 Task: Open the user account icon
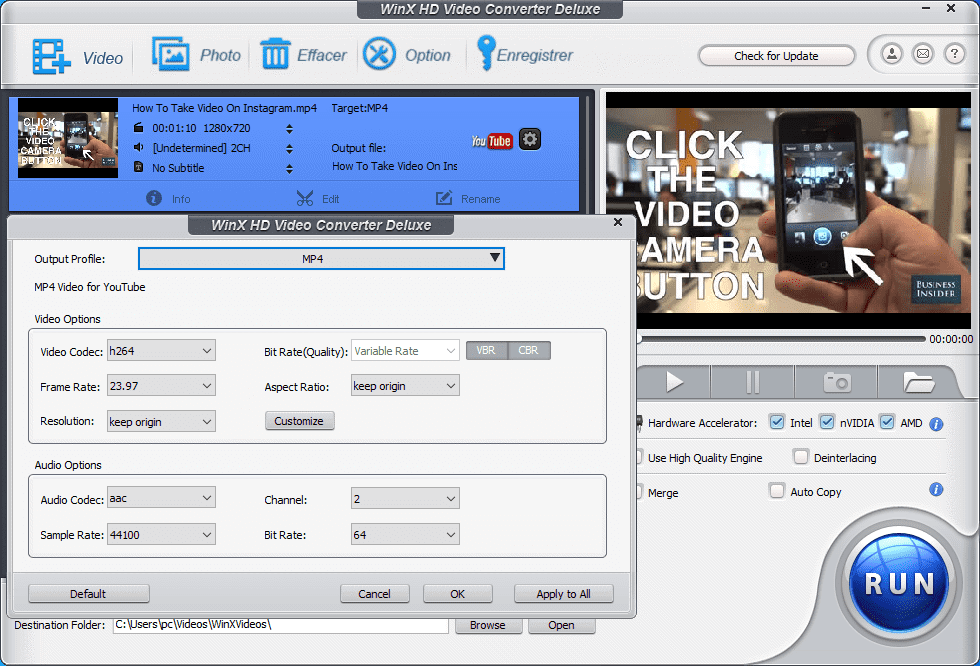click(892, 54)
